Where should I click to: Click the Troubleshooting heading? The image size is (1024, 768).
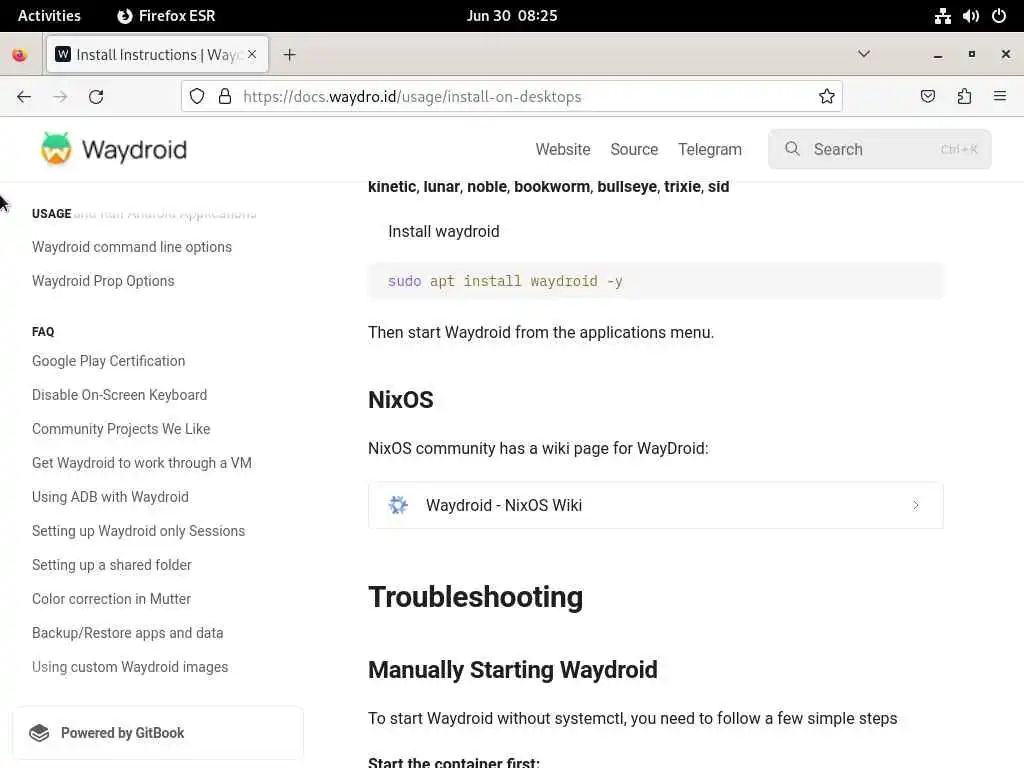click(x=475, y=597)
